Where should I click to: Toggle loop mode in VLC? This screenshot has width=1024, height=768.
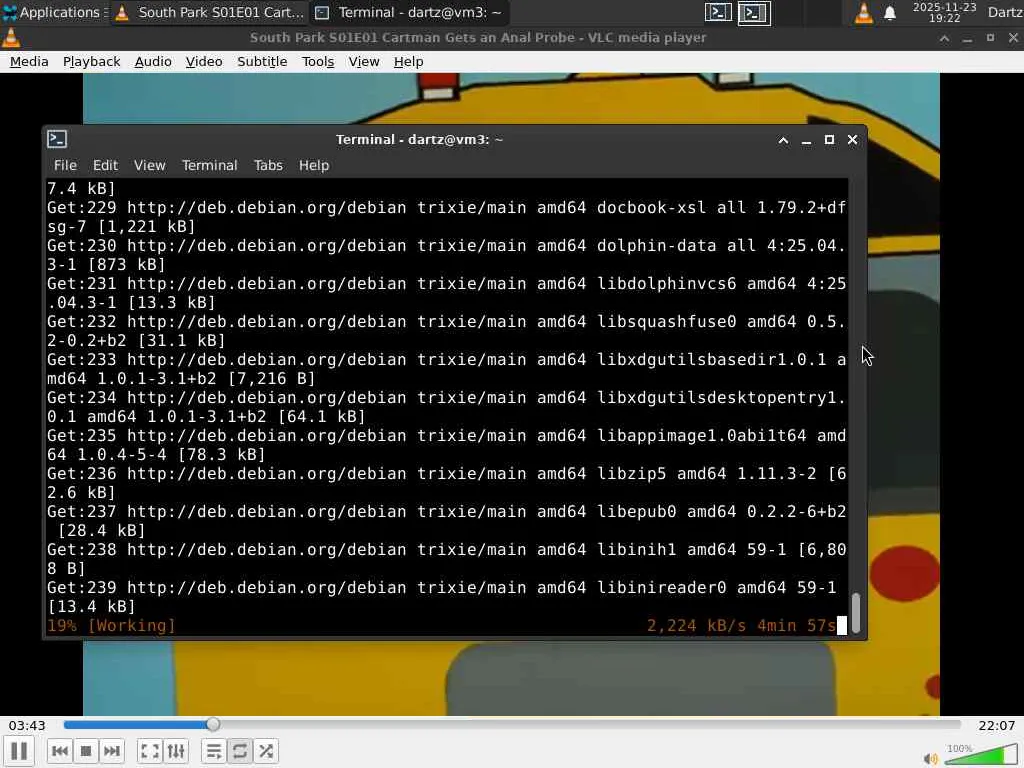(240, 751)
